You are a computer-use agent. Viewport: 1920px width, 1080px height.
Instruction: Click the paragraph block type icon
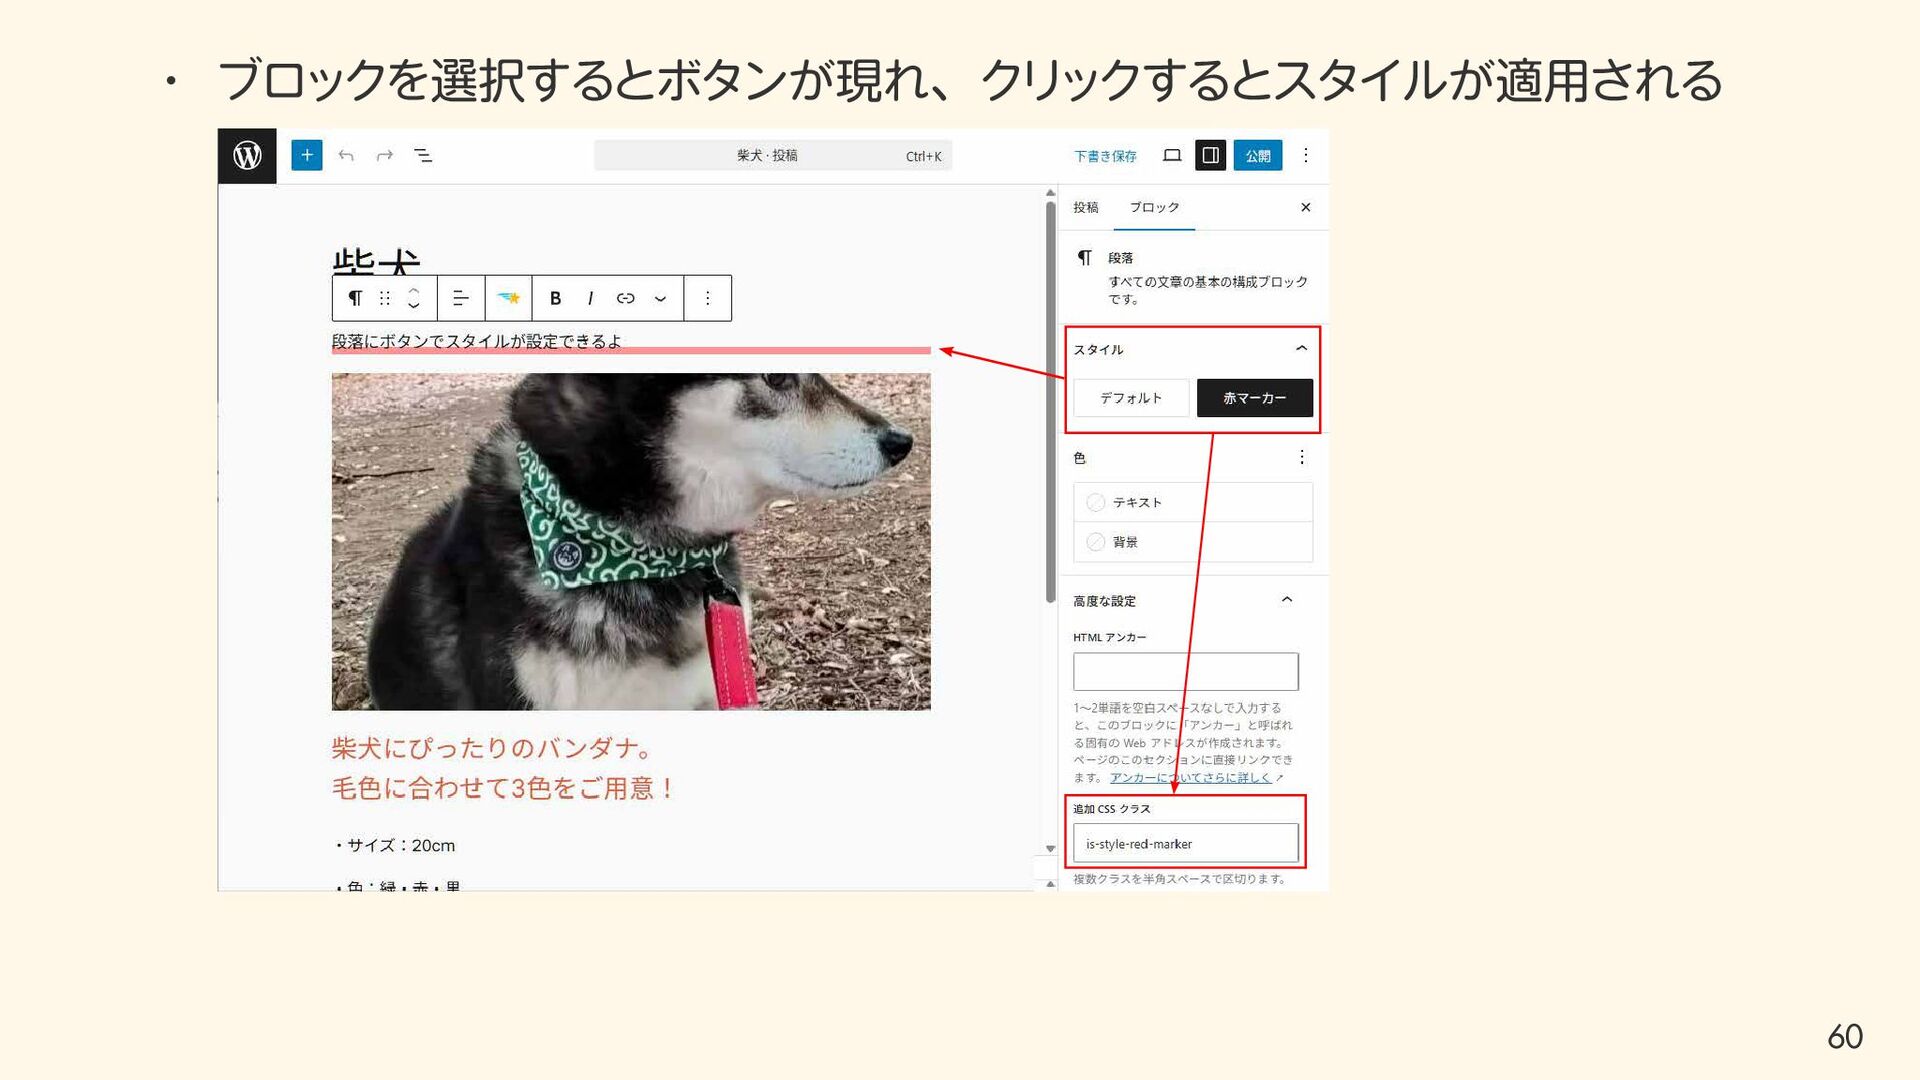(x=354, y=298)
